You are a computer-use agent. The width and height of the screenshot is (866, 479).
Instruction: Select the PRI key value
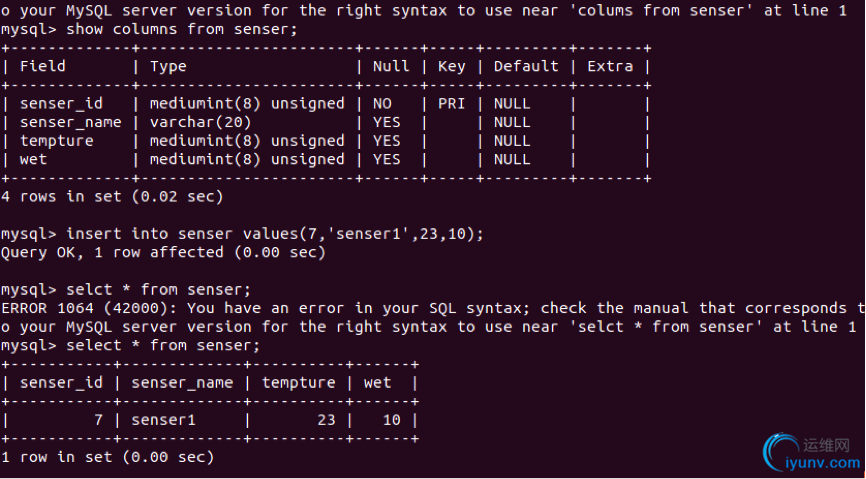(x=451, y=104)
